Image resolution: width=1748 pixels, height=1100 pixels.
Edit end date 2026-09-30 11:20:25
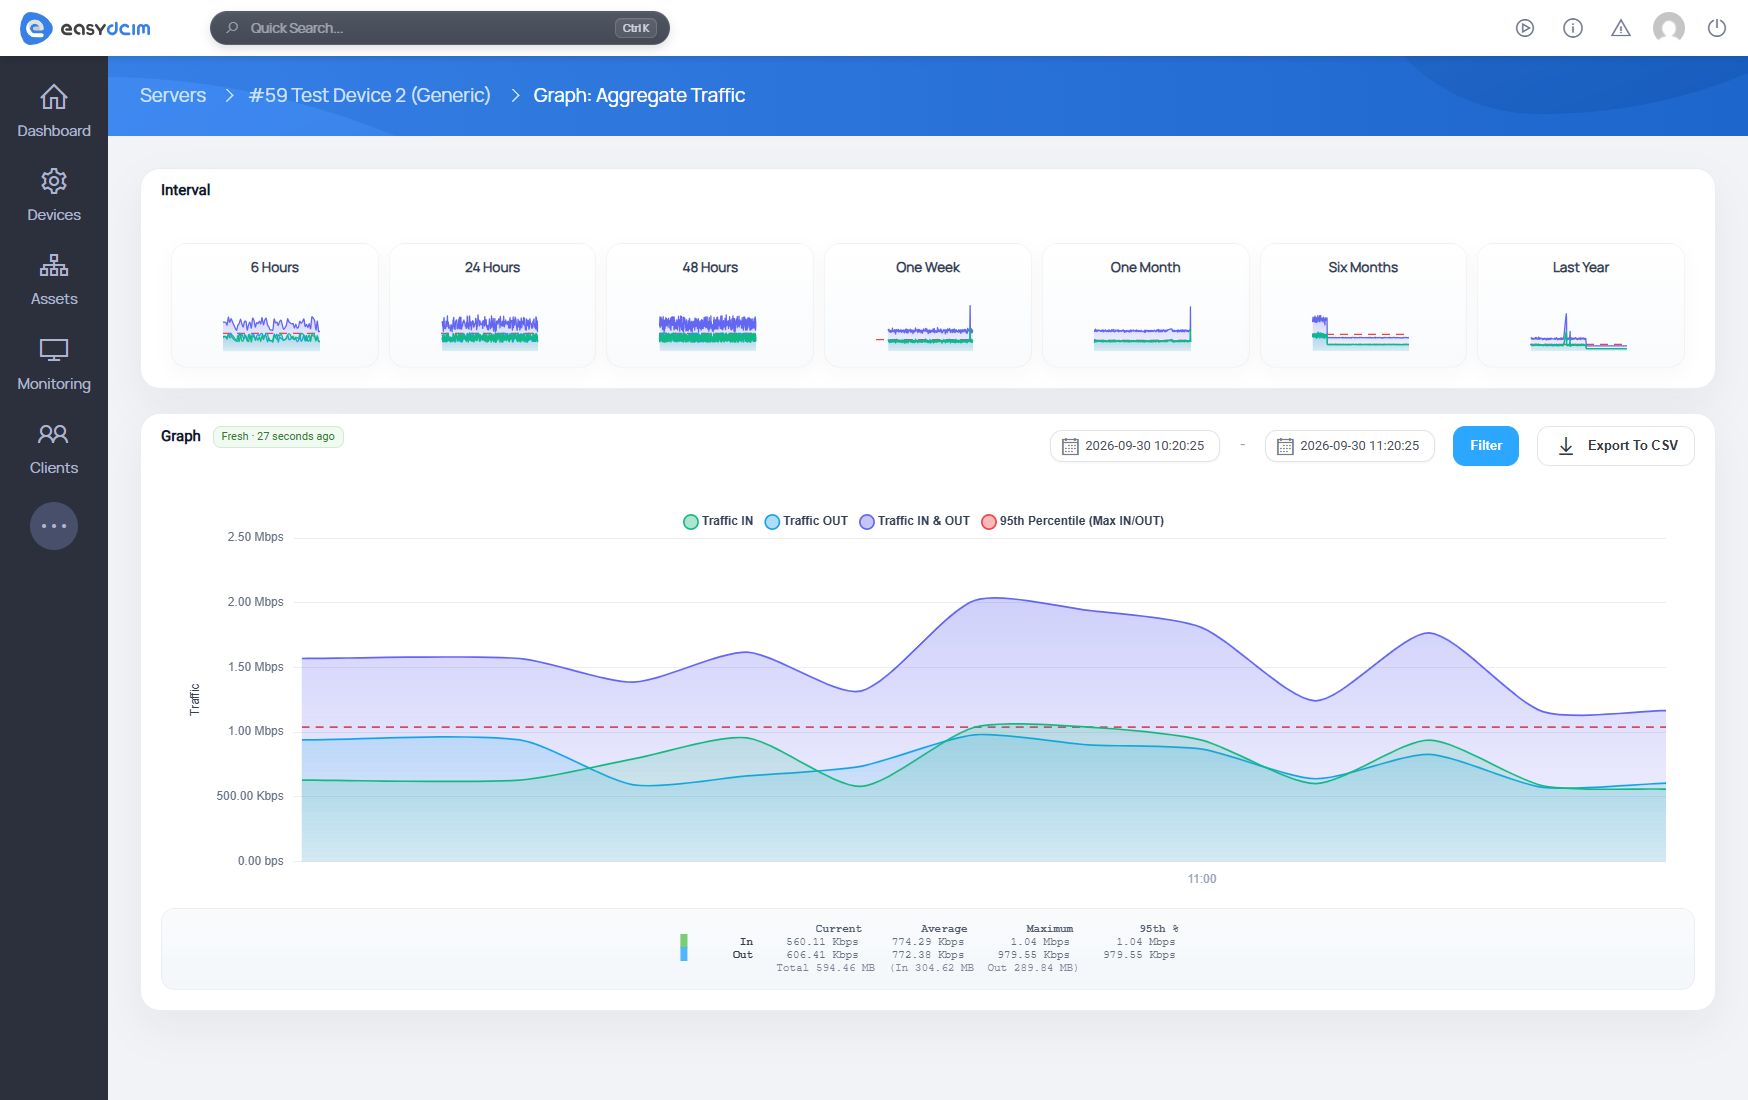pyautogui.click(x=1350, y=446)
